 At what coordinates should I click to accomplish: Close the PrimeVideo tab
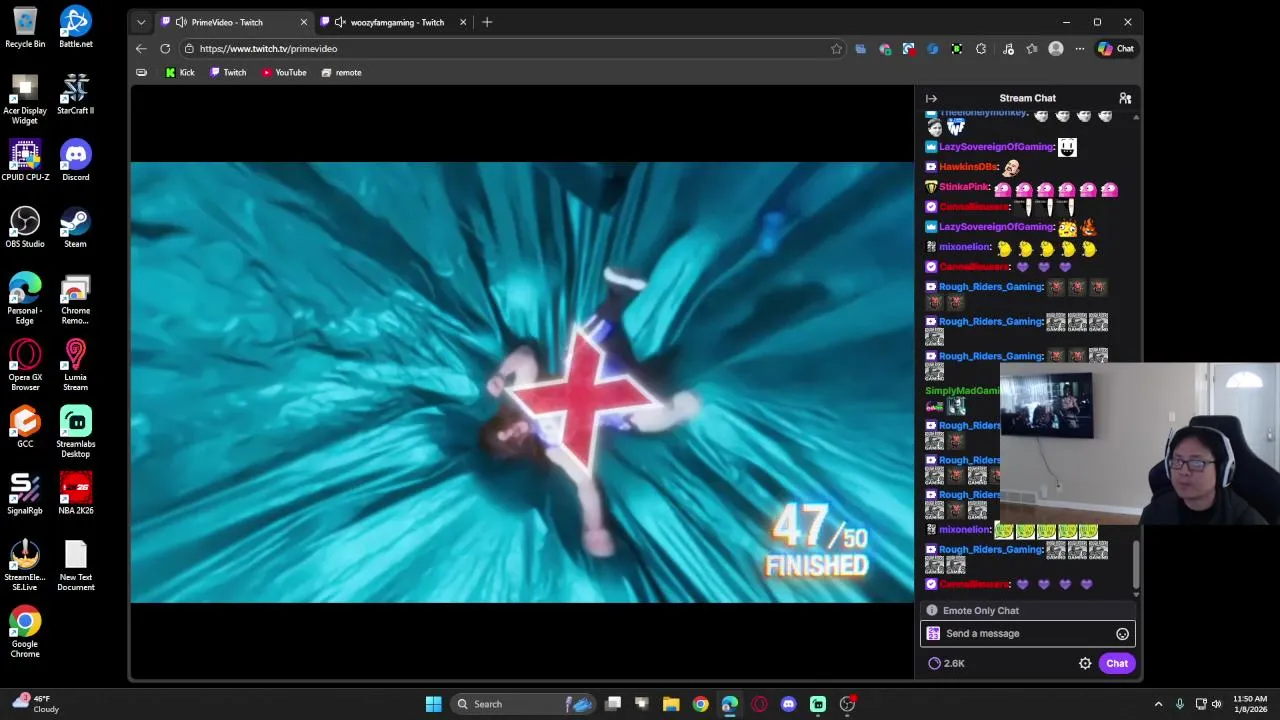[303, 22]
